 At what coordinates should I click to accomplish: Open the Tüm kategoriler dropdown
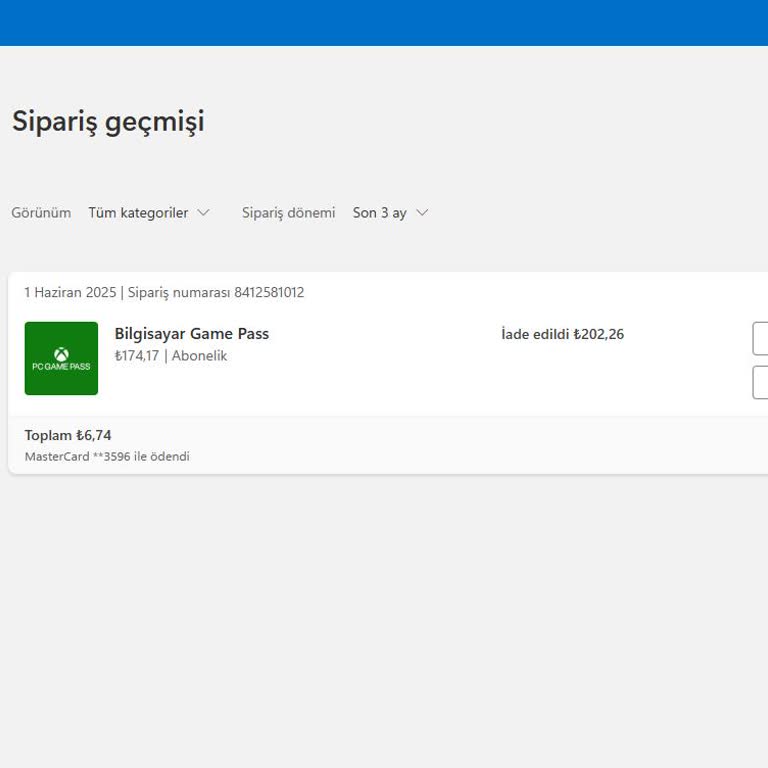pyautogui.click(x=149, y=213)
